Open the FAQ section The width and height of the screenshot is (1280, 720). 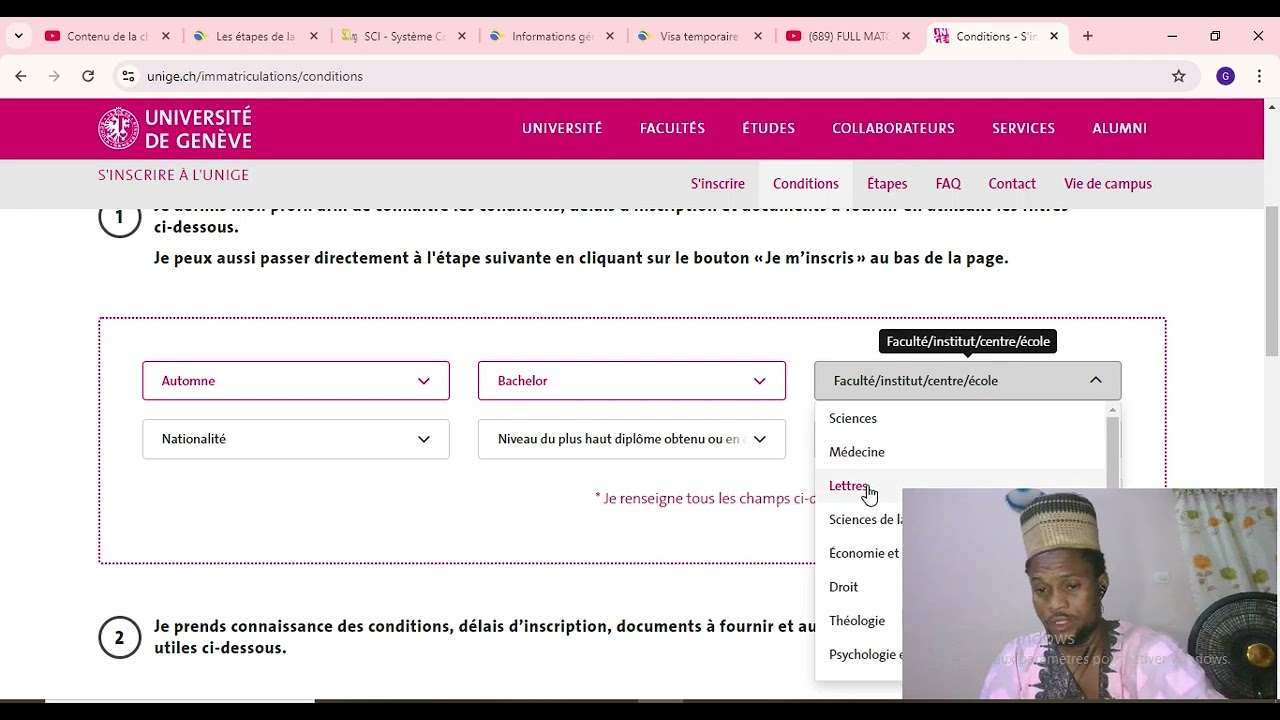(948, 184)
